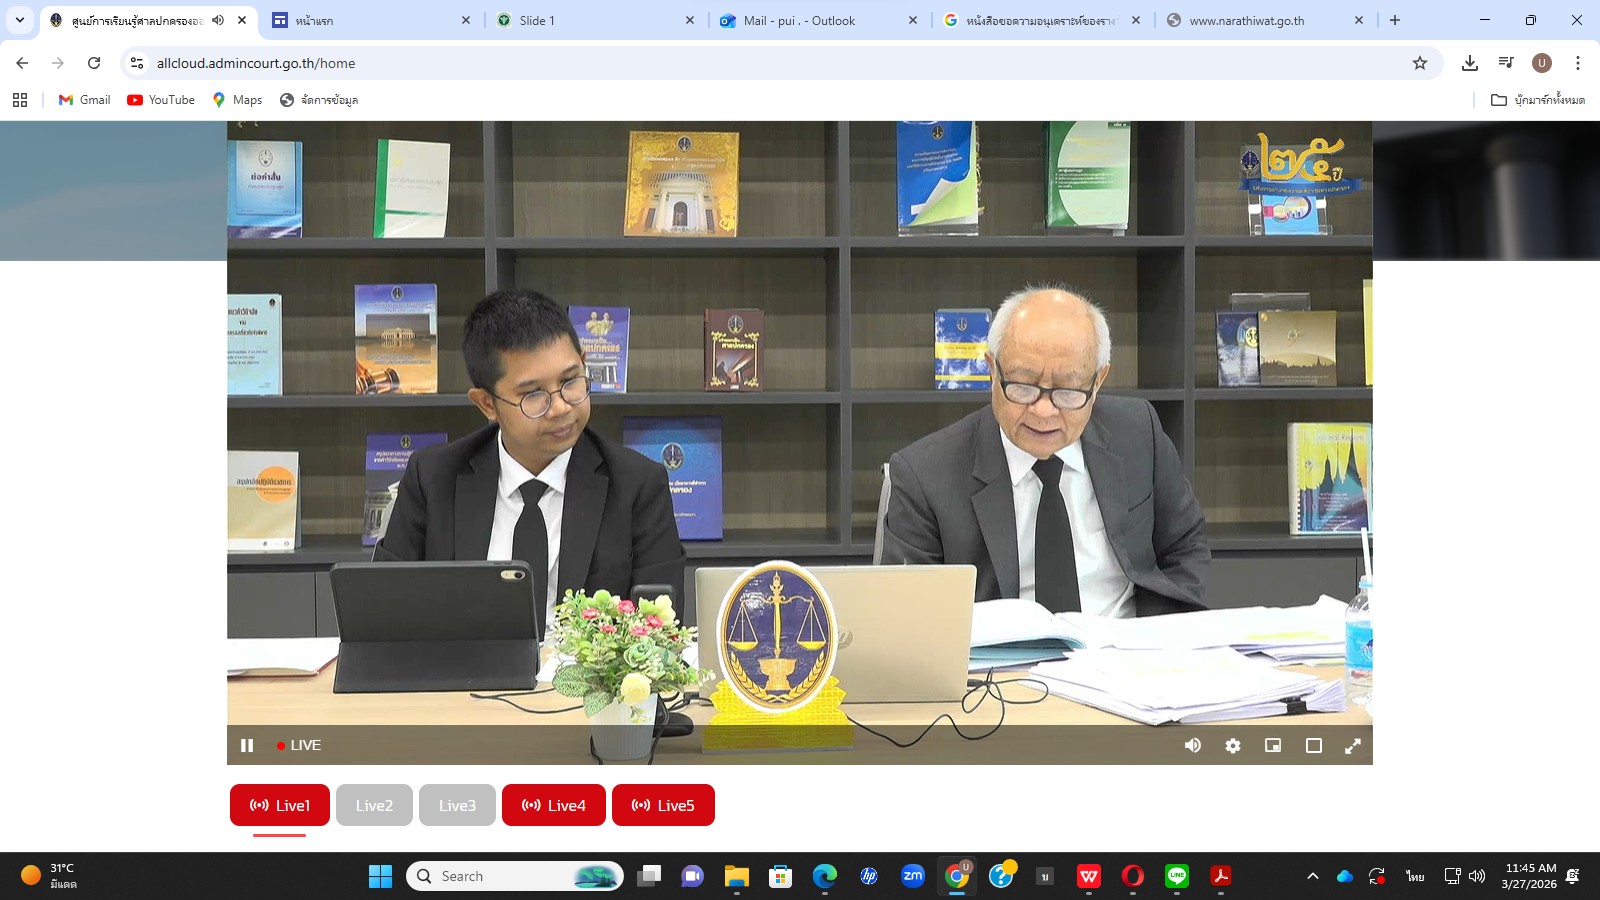
Task: Enable picture-in-picture mode
Action: click(1273, 745)
